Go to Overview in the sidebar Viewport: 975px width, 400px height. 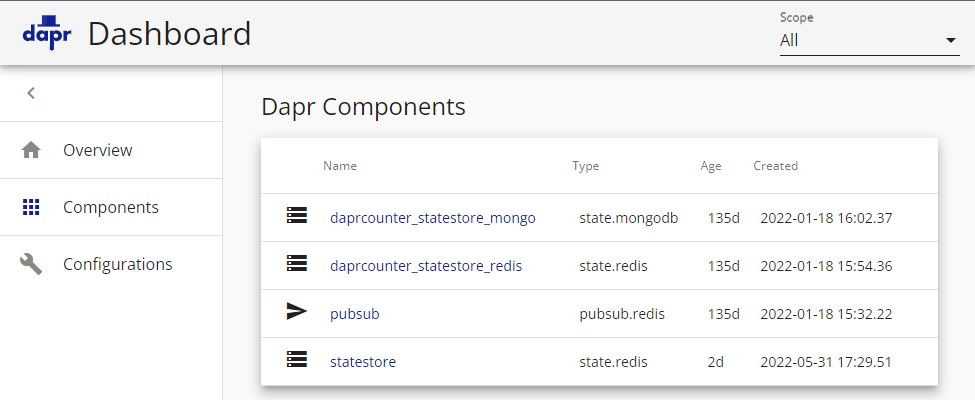[97, 150]
